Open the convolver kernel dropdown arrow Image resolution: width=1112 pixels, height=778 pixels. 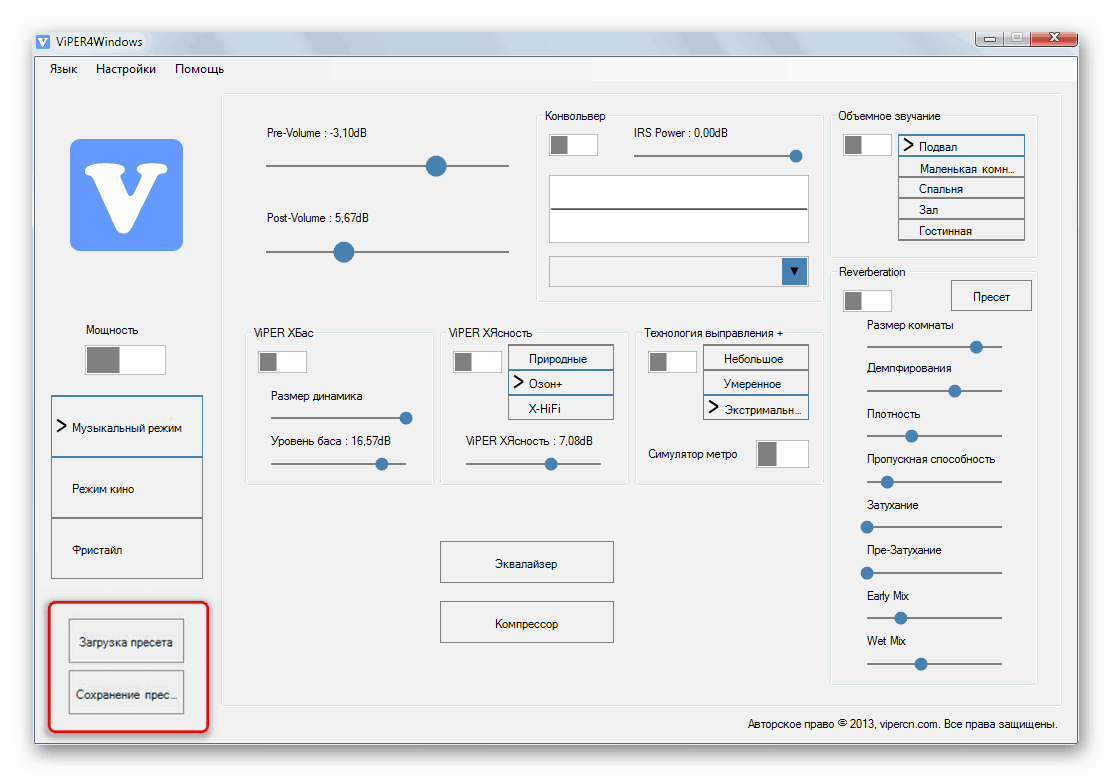pos(794,272)
